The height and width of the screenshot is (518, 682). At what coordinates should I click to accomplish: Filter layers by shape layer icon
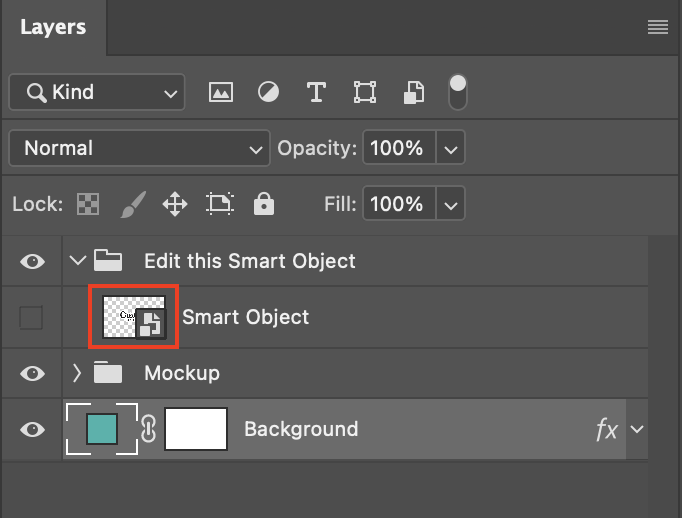pos(364,93)
